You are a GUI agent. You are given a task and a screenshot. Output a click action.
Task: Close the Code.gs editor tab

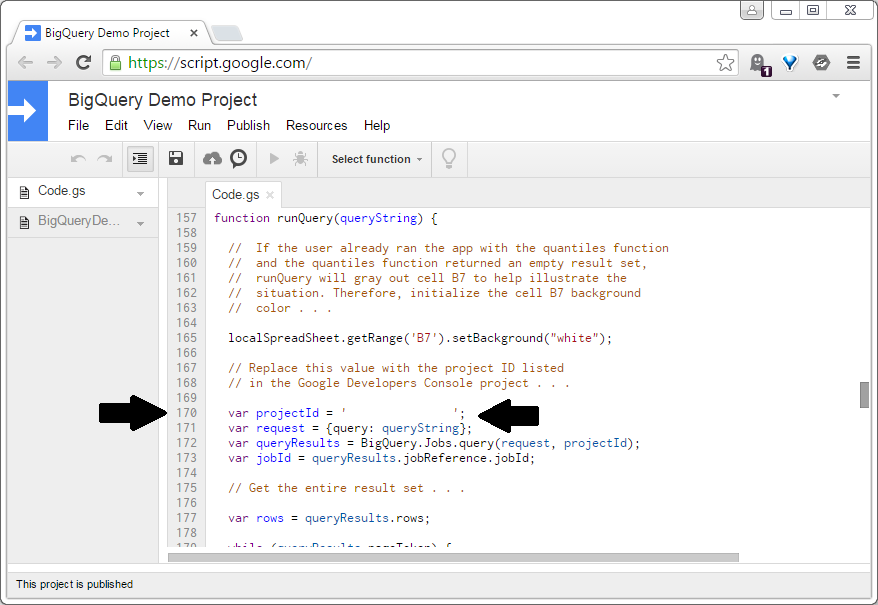coord(270,194)
